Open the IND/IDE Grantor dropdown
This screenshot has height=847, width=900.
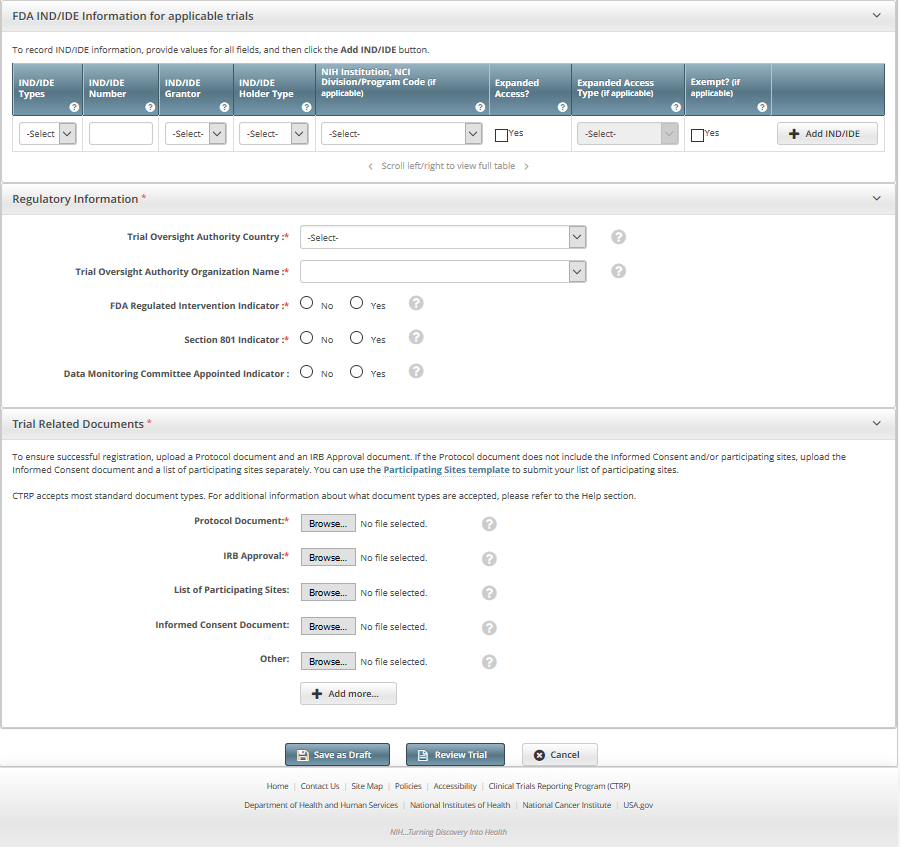(196, 134)
